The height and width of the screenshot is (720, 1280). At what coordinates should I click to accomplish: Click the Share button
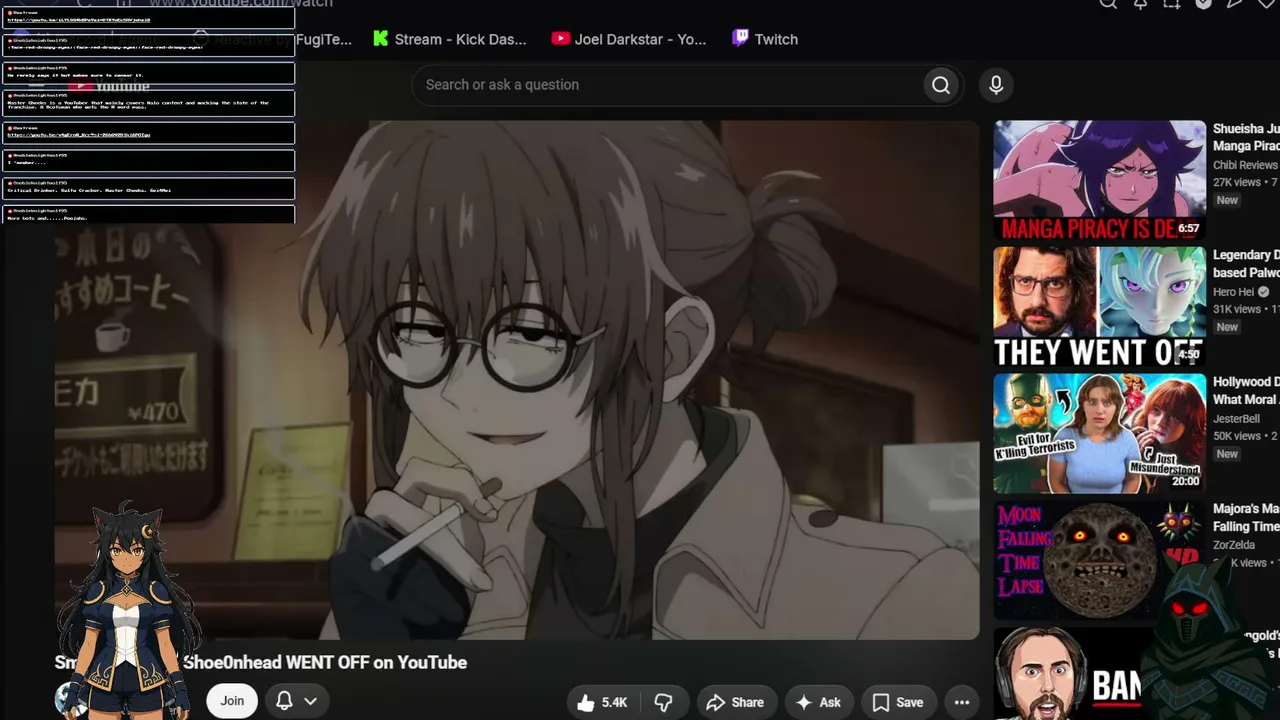(x=735, y=702)
